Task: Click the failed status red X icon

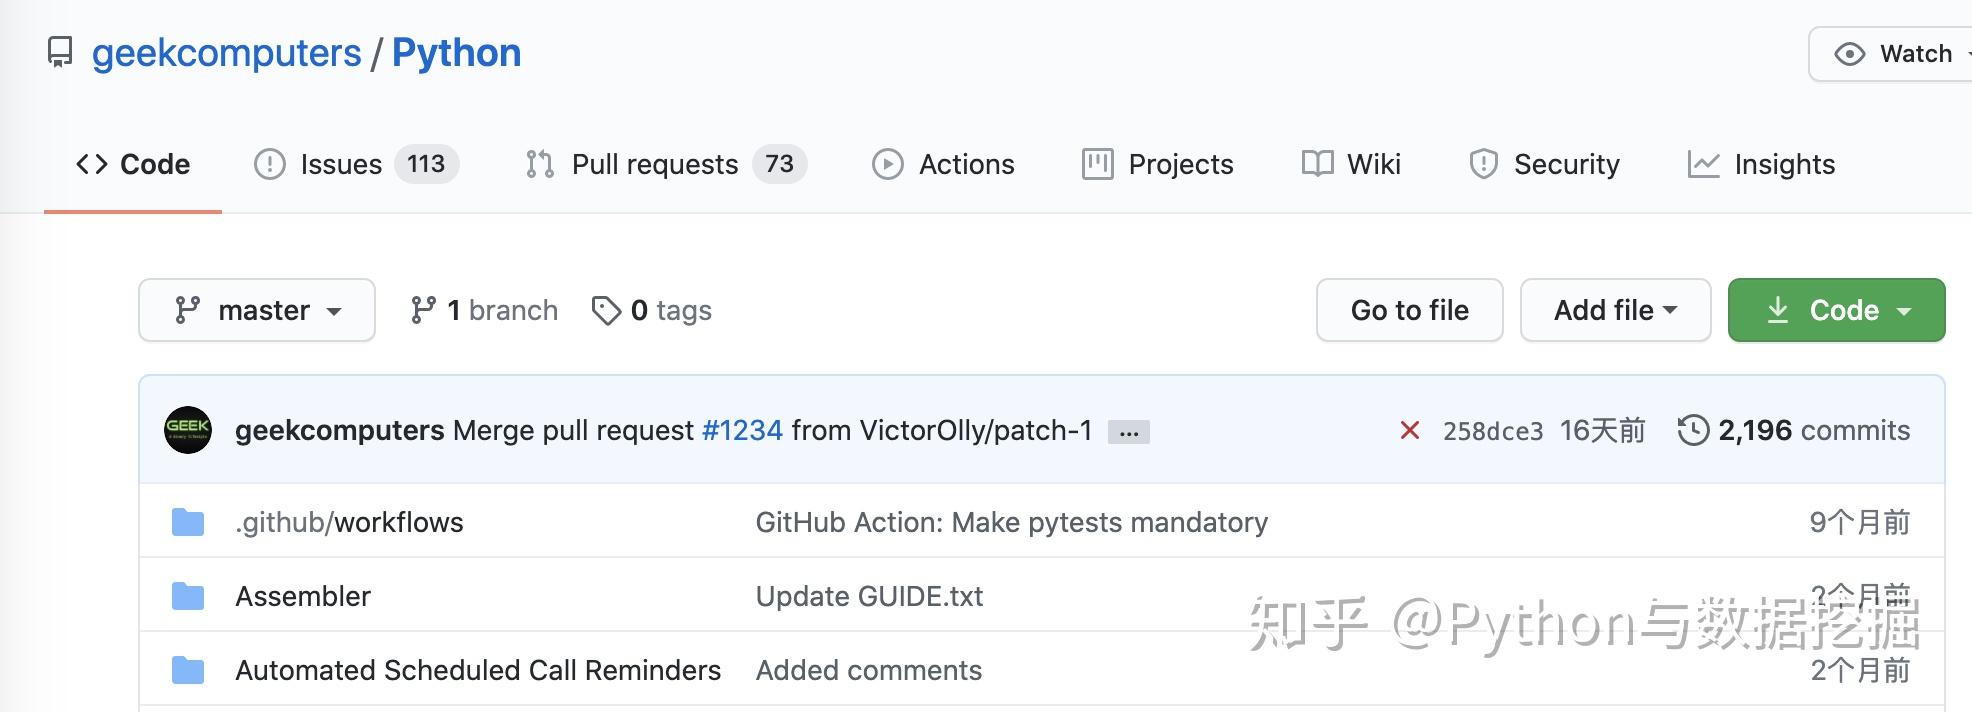Action: tap(1410, 430)
